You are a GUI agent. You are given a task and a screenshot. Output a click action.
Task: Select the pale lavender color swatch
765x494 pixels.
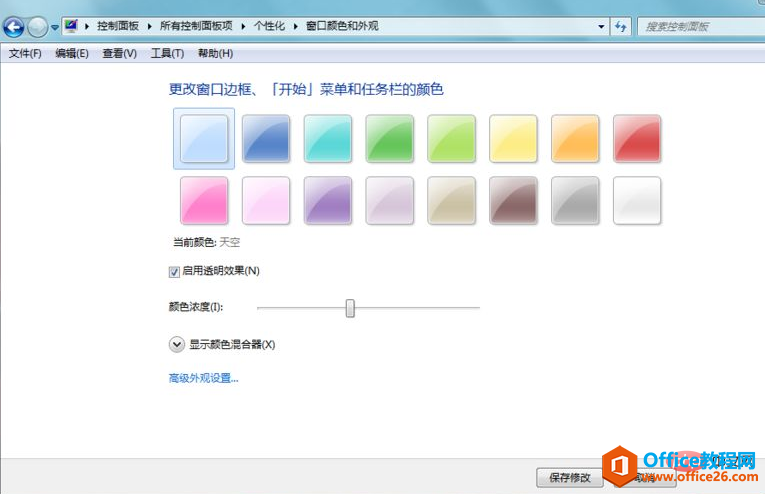pyautogui.click(x=390, y=200)
